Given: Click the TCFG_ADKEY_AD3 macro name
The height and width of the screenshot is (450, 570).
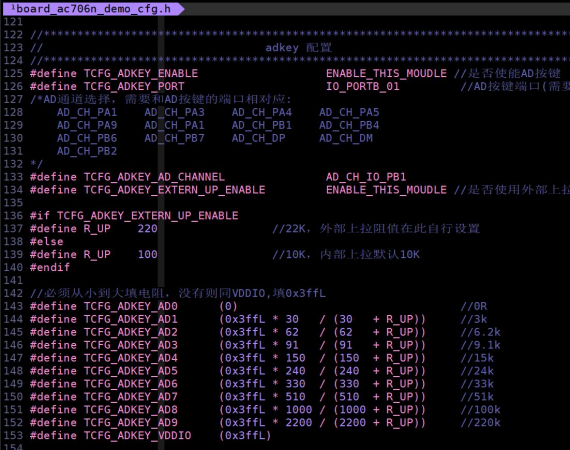Looking at the screenshot, I should coord(131,345).
